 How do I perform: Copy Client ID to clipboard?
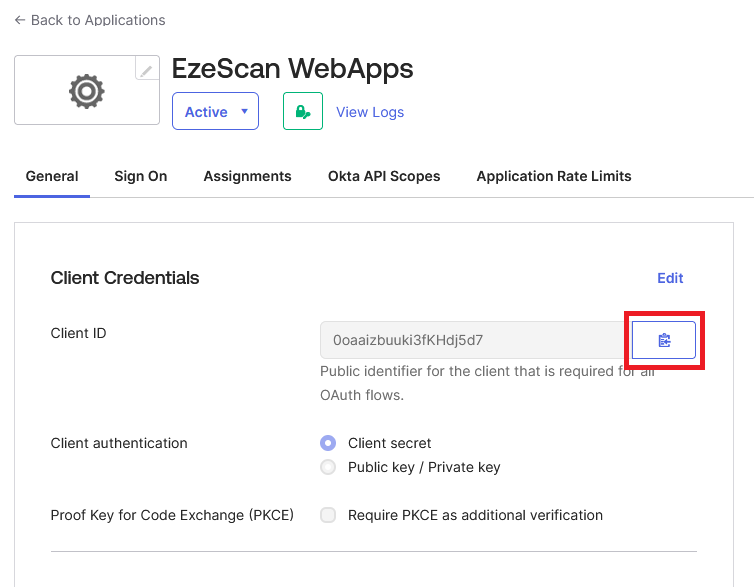(664, 340)
